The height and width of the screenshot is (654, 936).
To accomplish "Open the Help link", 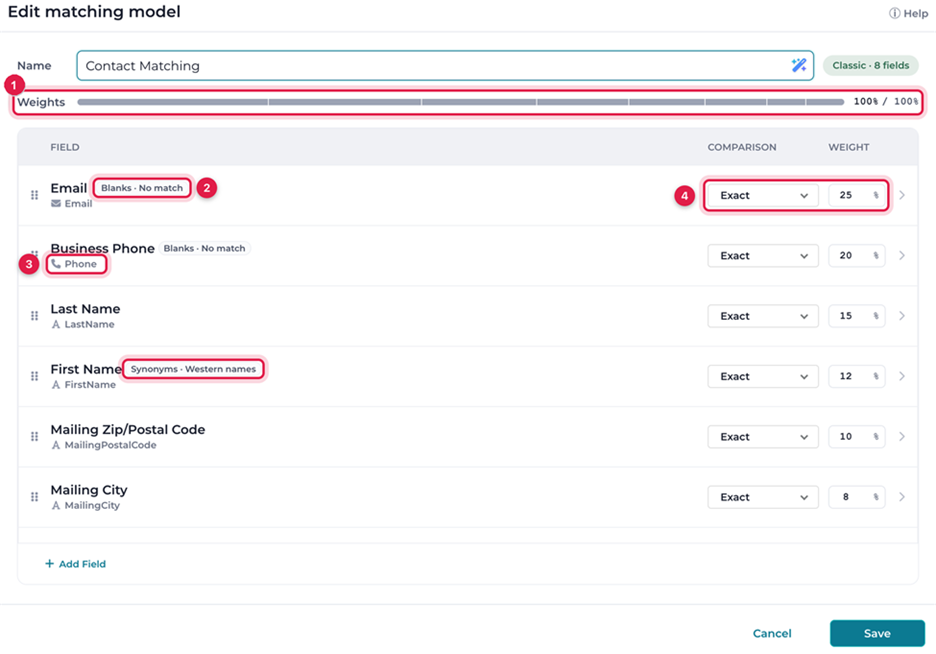I will (x=909, y=13).
